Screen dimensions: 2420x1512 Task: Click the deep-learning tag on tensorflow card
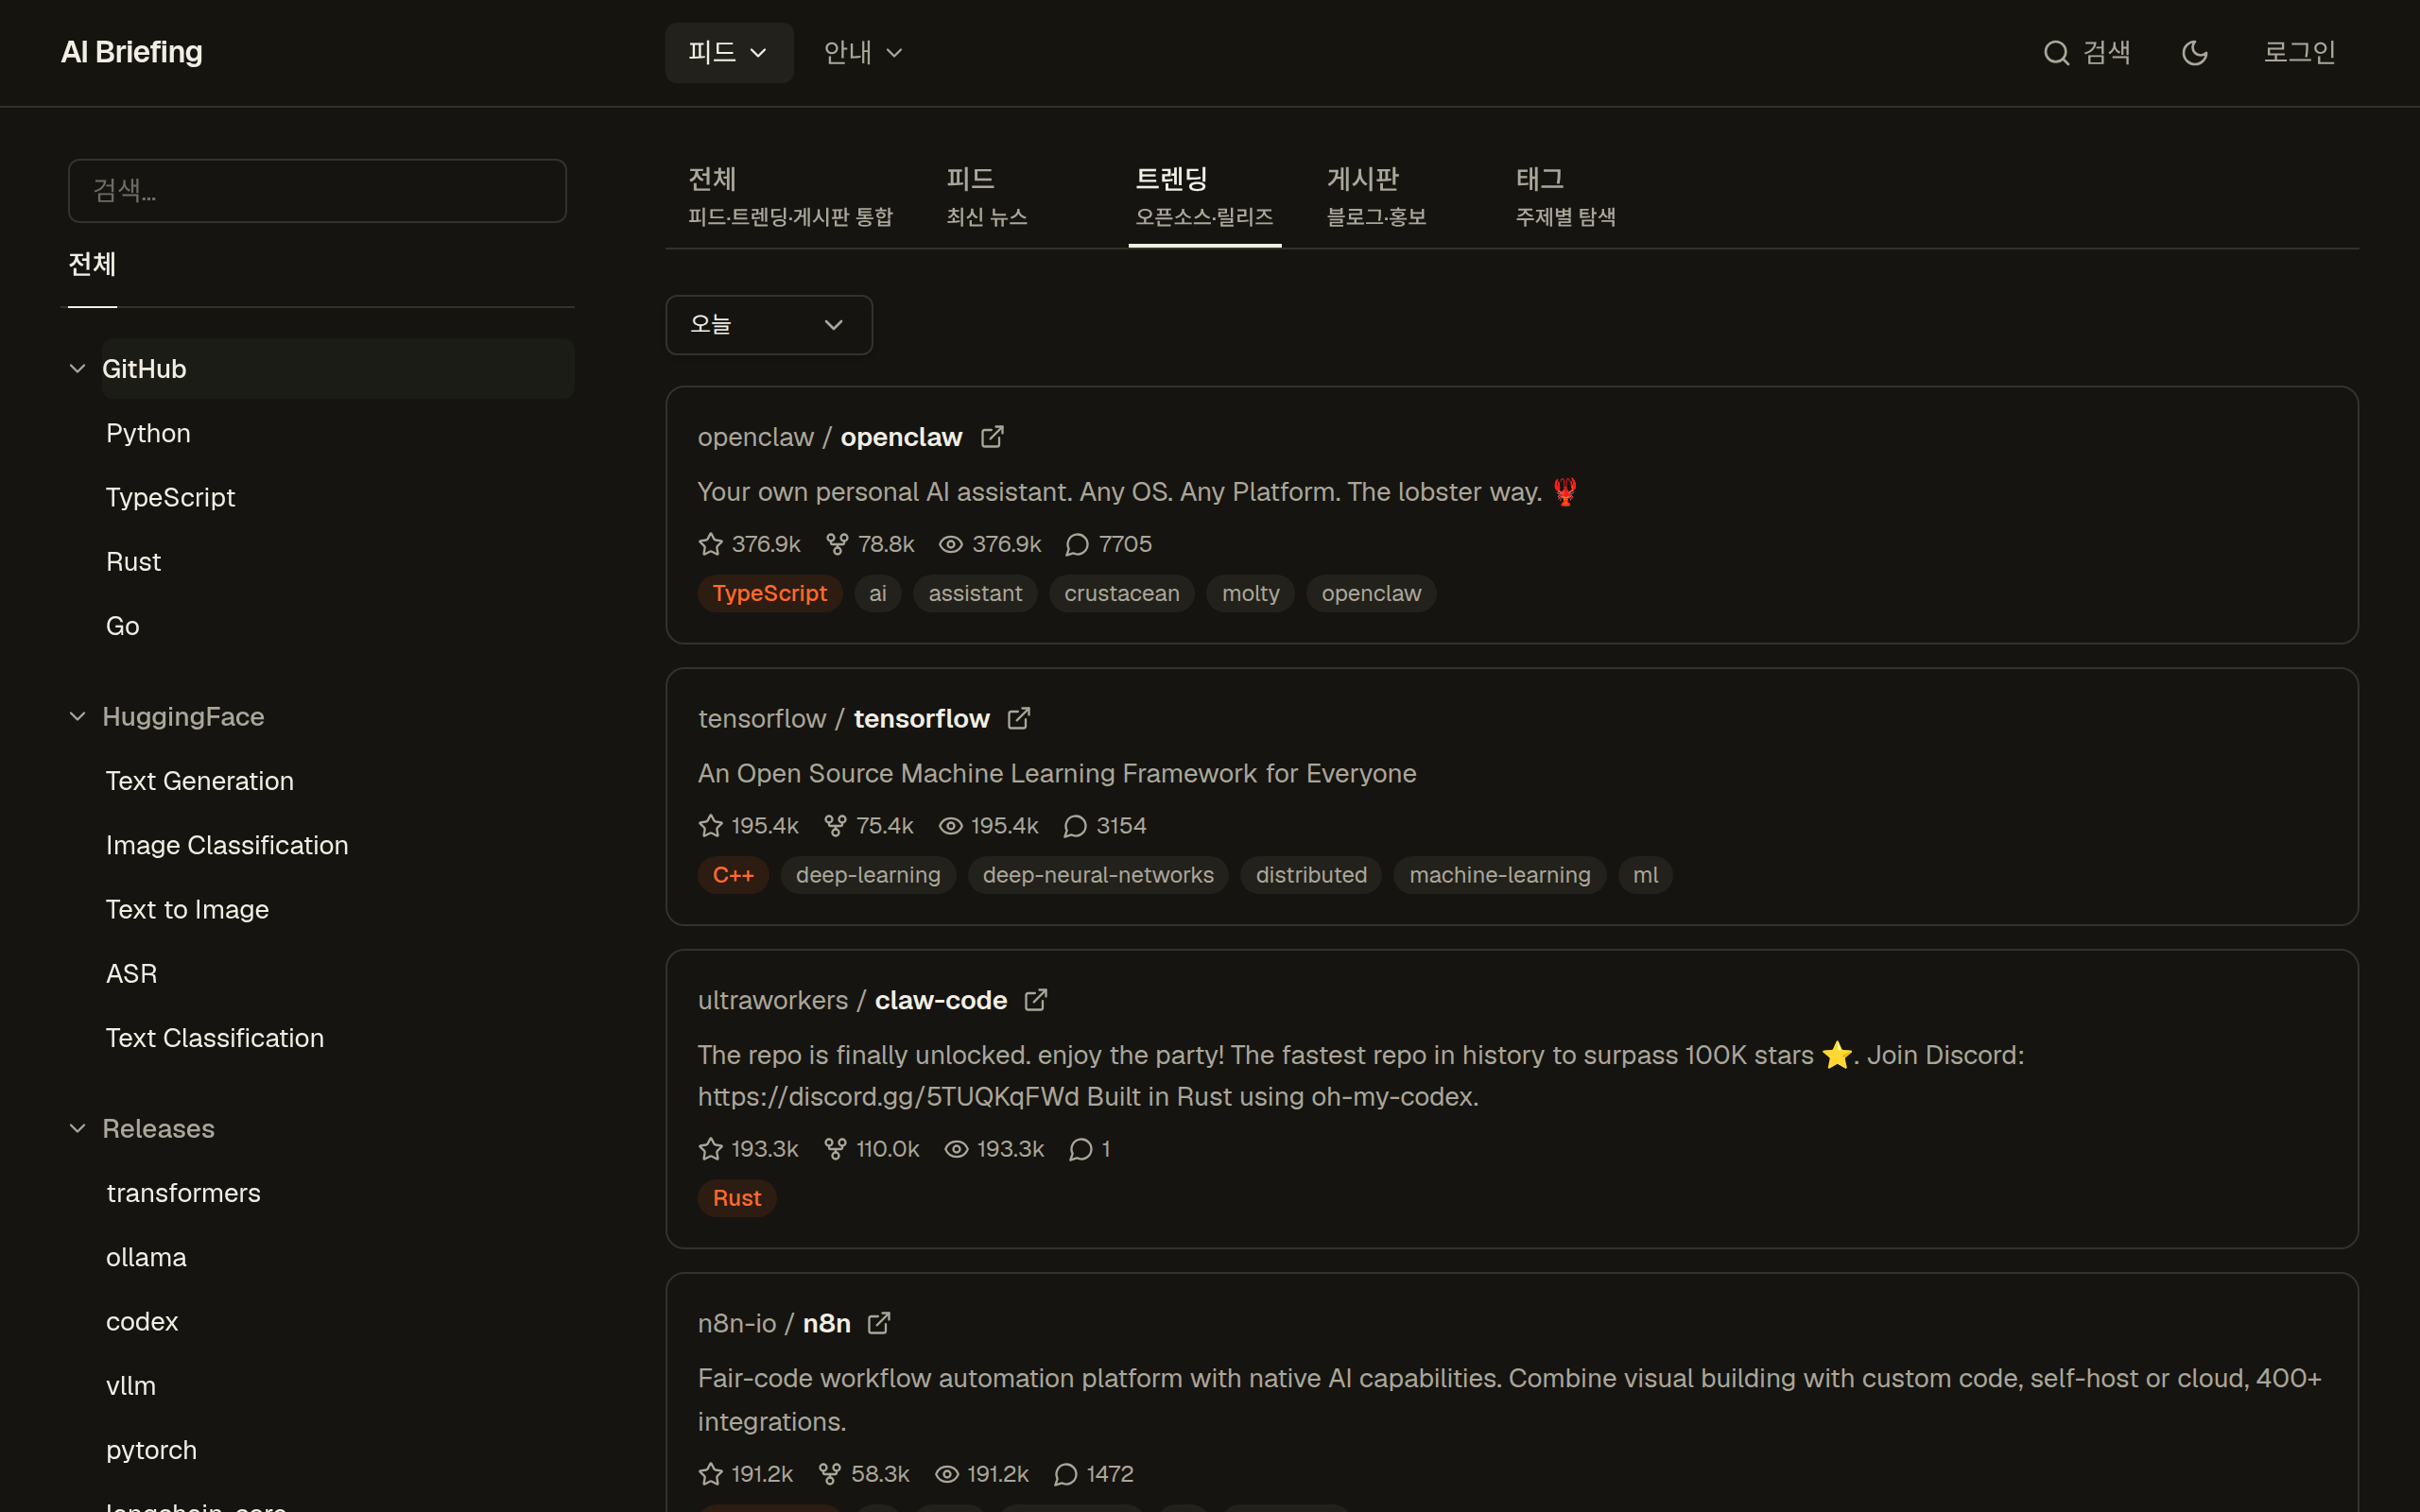point(868,875)
